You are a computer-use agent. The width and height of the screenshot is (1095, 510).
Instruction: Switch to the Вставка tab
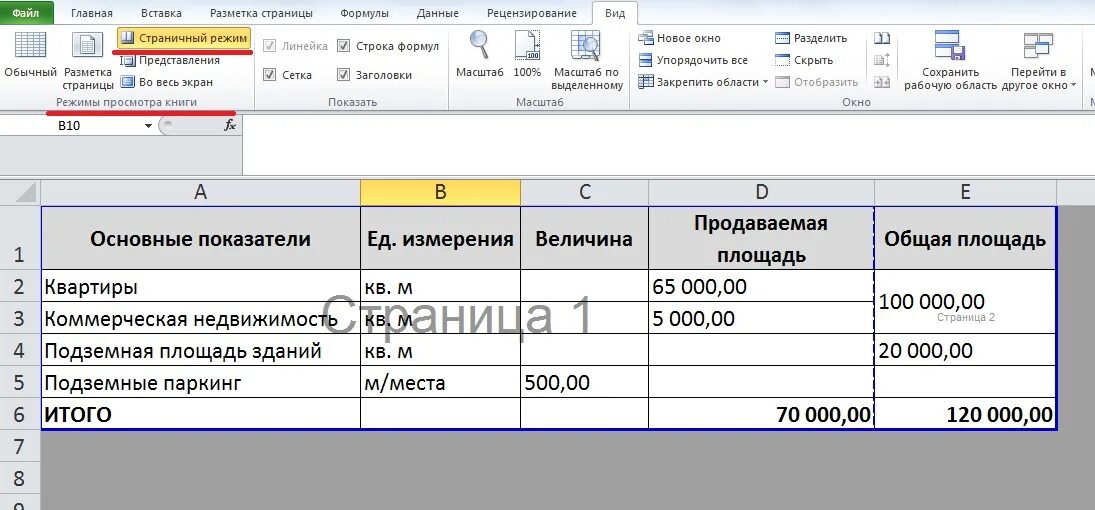161,13
